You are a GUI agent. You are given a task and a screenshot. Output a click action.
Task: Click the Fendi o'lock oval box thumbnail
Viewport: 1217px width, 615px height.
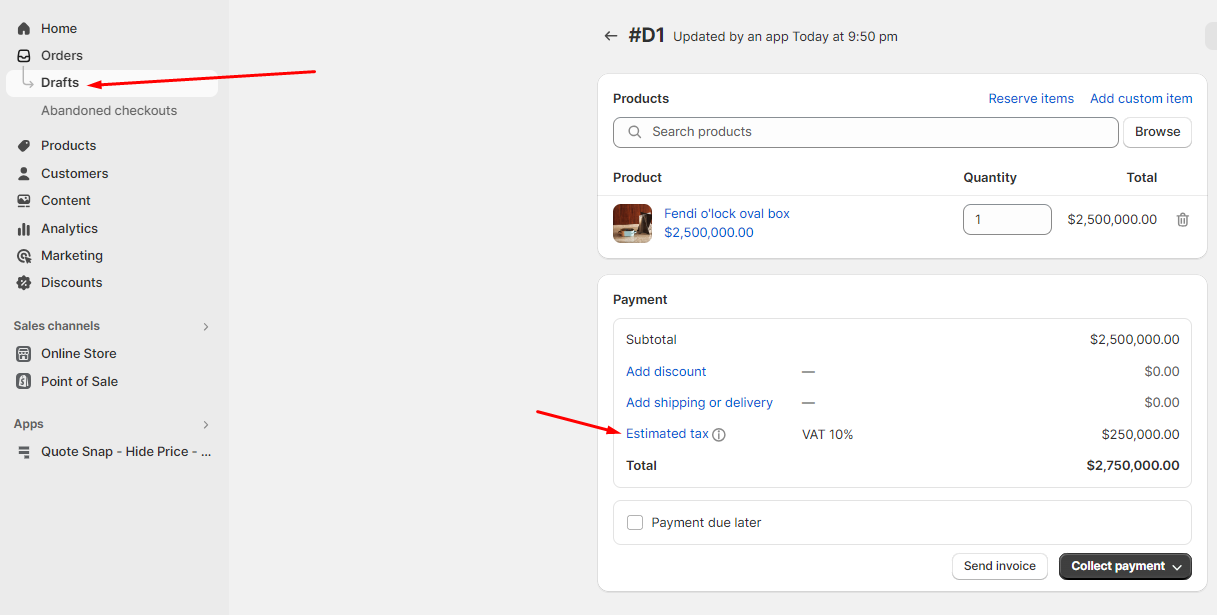(x=632, y=223)
